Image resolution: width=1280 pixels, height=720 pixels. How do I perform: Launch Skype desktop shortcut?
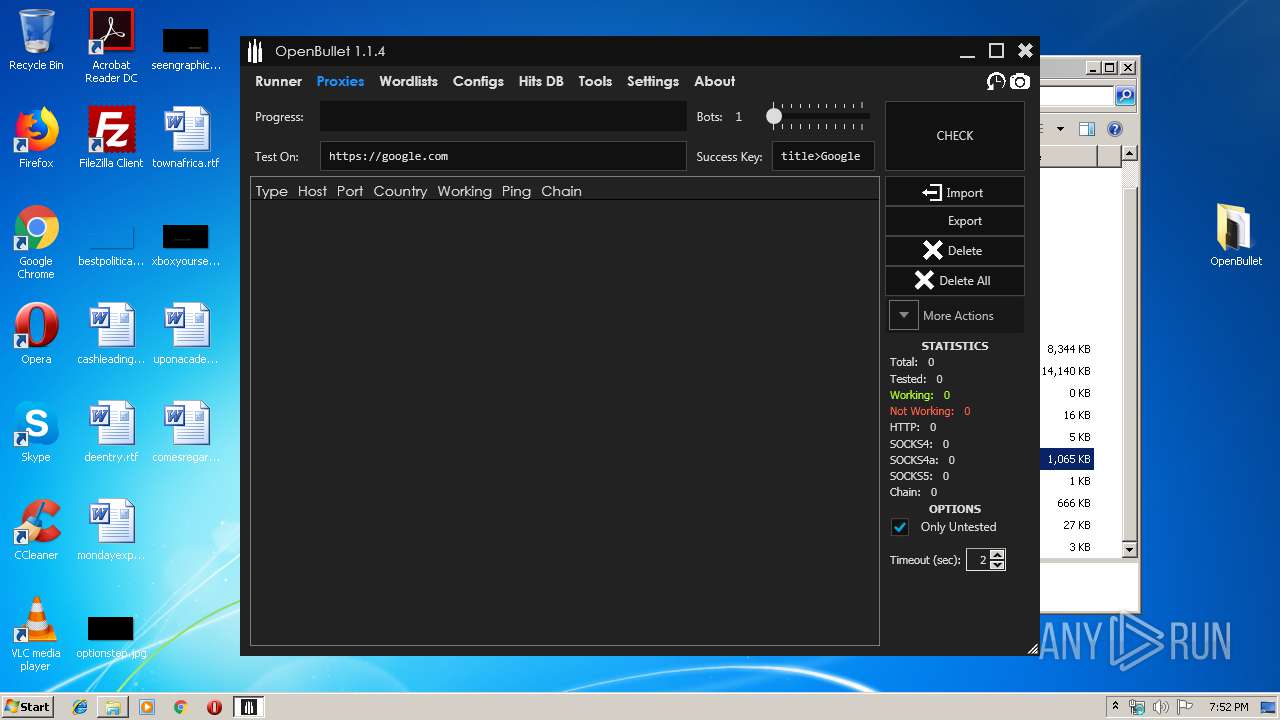[36, 432]
